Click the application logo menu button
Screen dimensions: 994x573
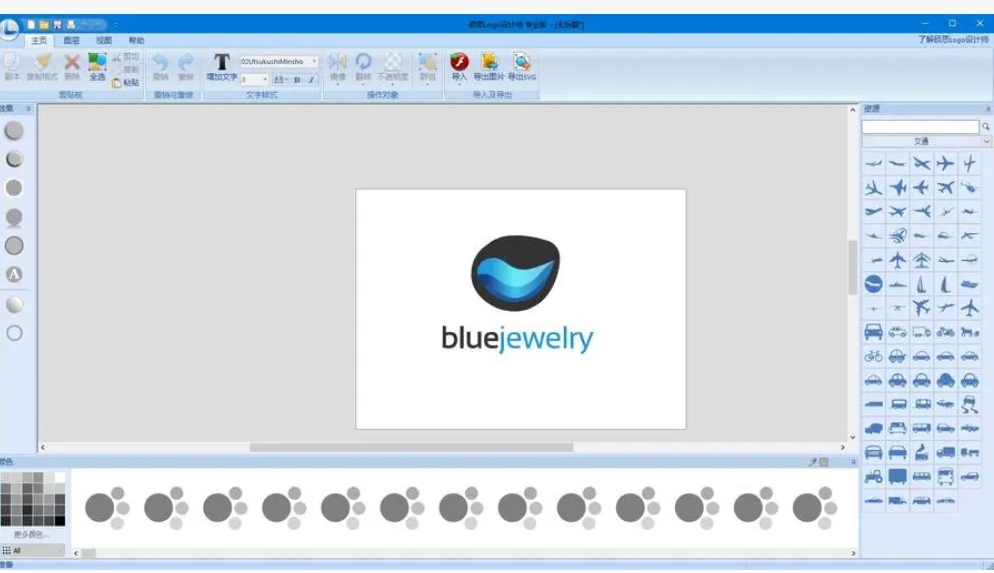[x=10, y=29]
